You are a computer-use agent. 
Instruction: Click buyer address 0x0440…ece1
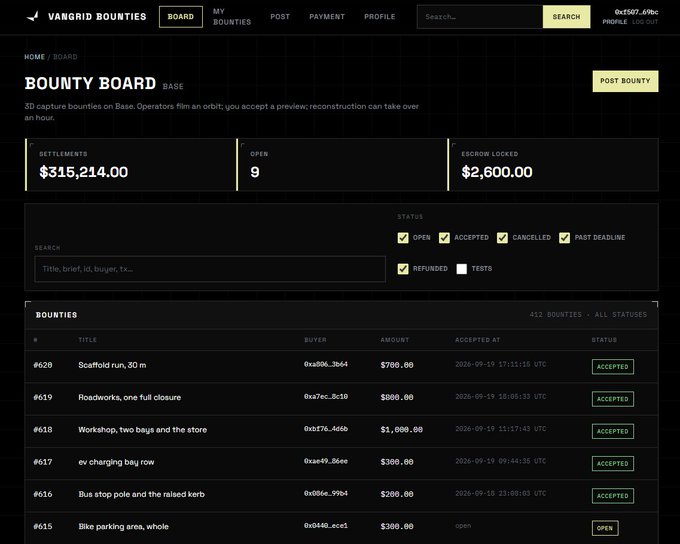(x=326, y=525)
